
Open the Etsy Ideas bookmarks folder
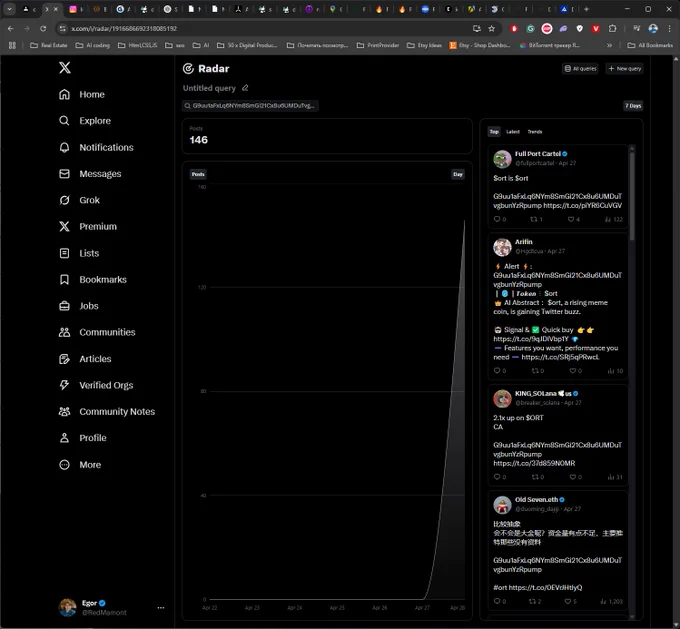tap(424, 45)
